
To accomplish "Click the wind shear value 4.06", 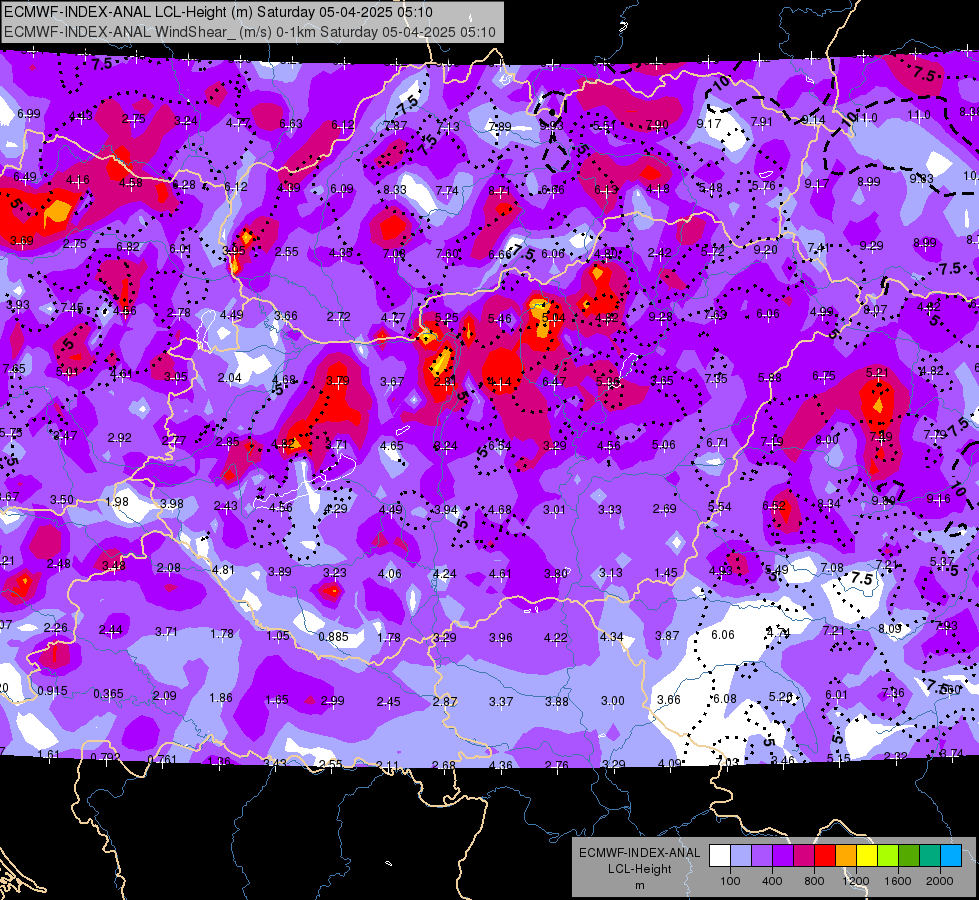I will 390,573.
